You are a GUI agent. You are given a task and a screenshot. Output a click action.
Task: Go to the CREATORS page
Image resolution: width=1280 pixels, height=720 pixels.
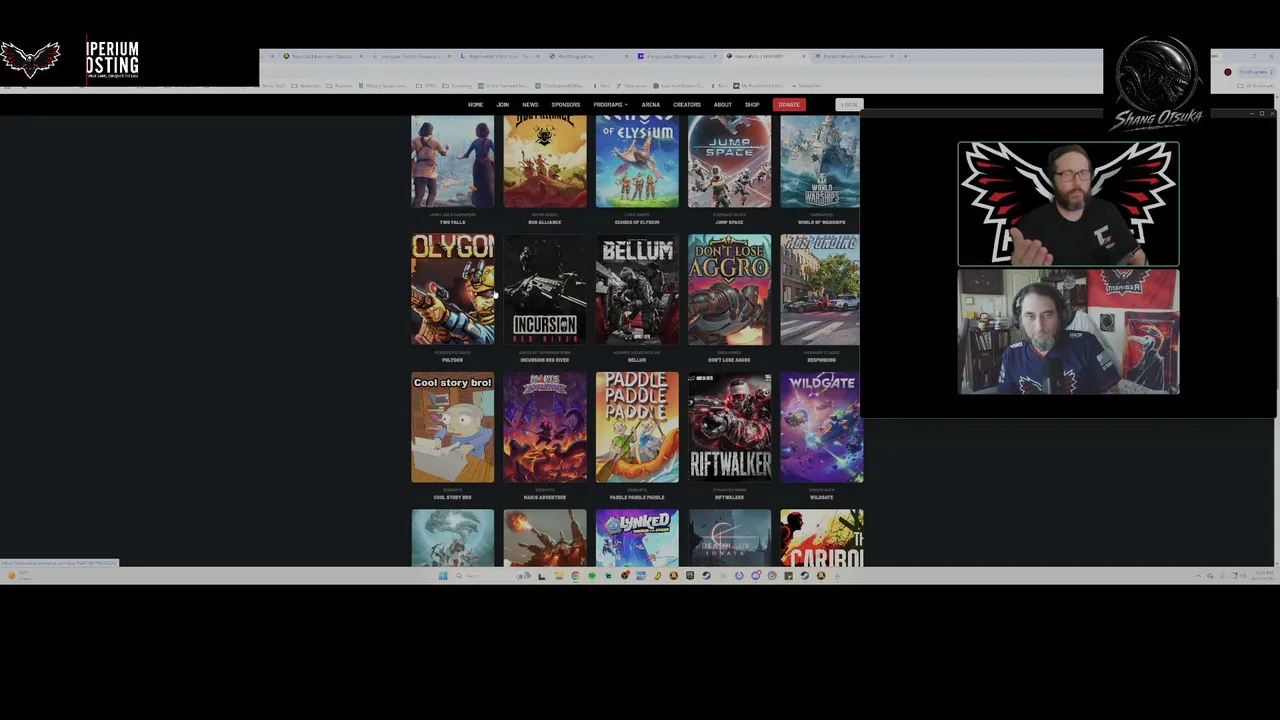[x=687, y=105]
